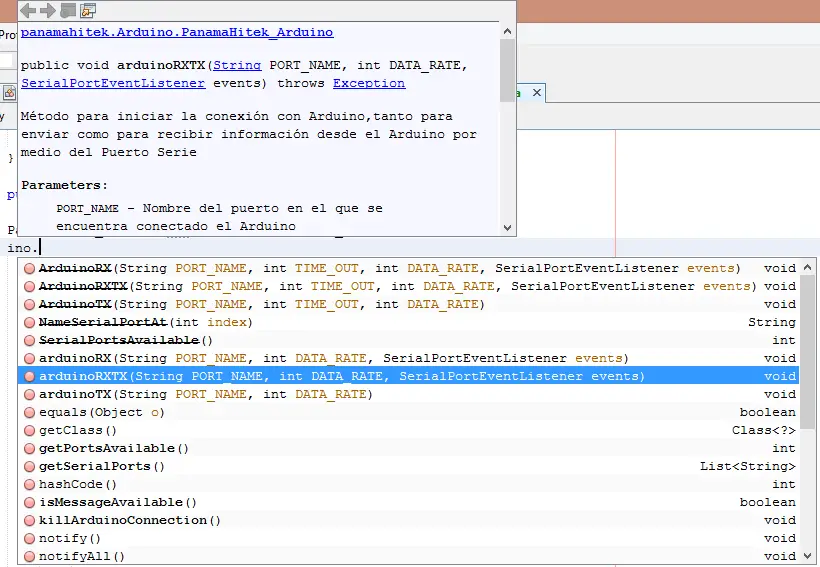
Task: Open source in editor icon
Action: (x=88, y=10)
